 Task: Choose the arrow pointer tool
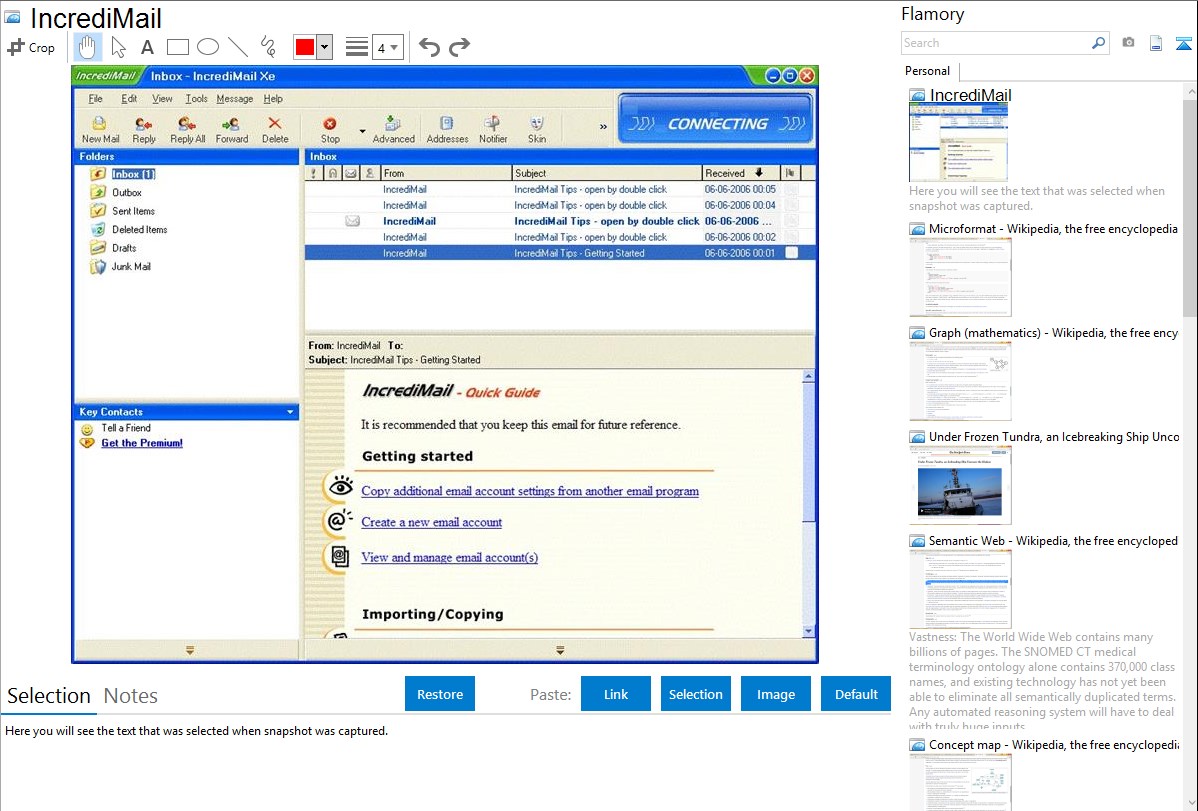118,47
